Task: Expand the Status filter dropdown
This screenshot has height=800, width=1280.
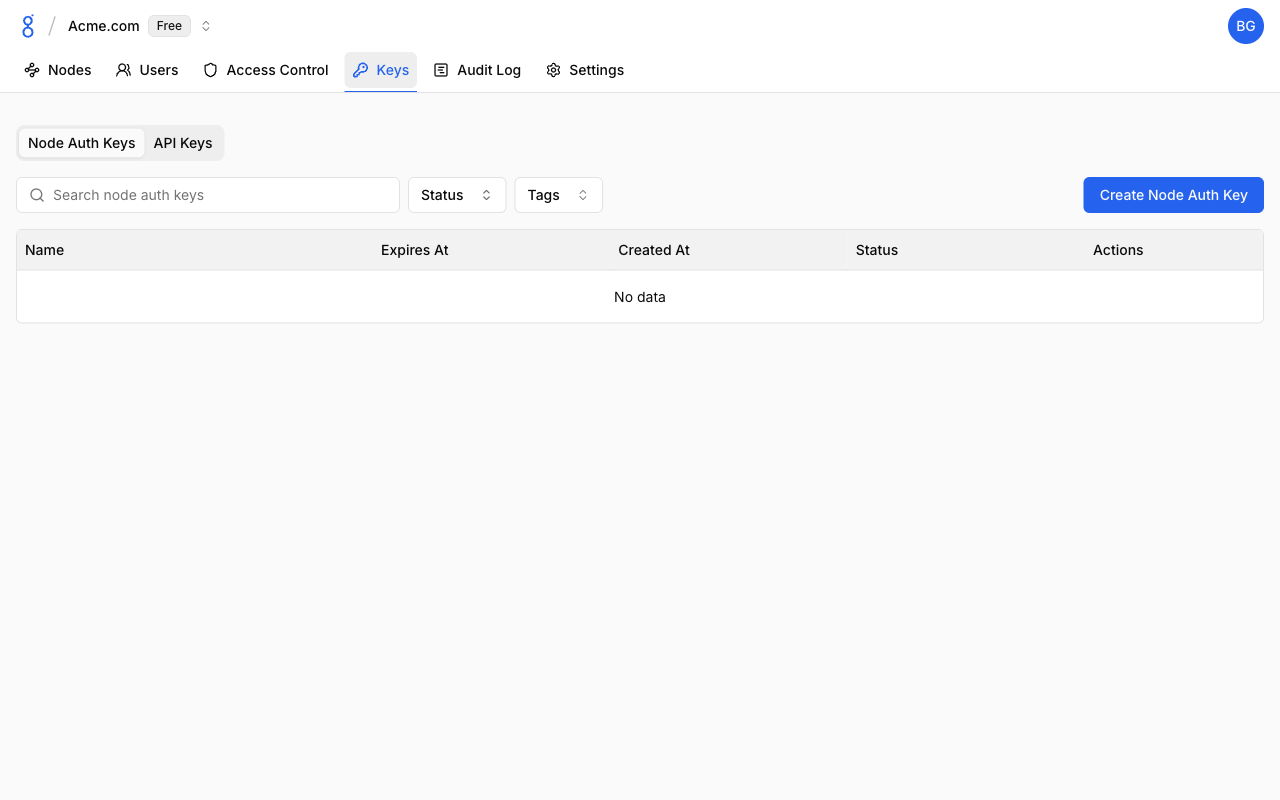Action: click(456, 195)
